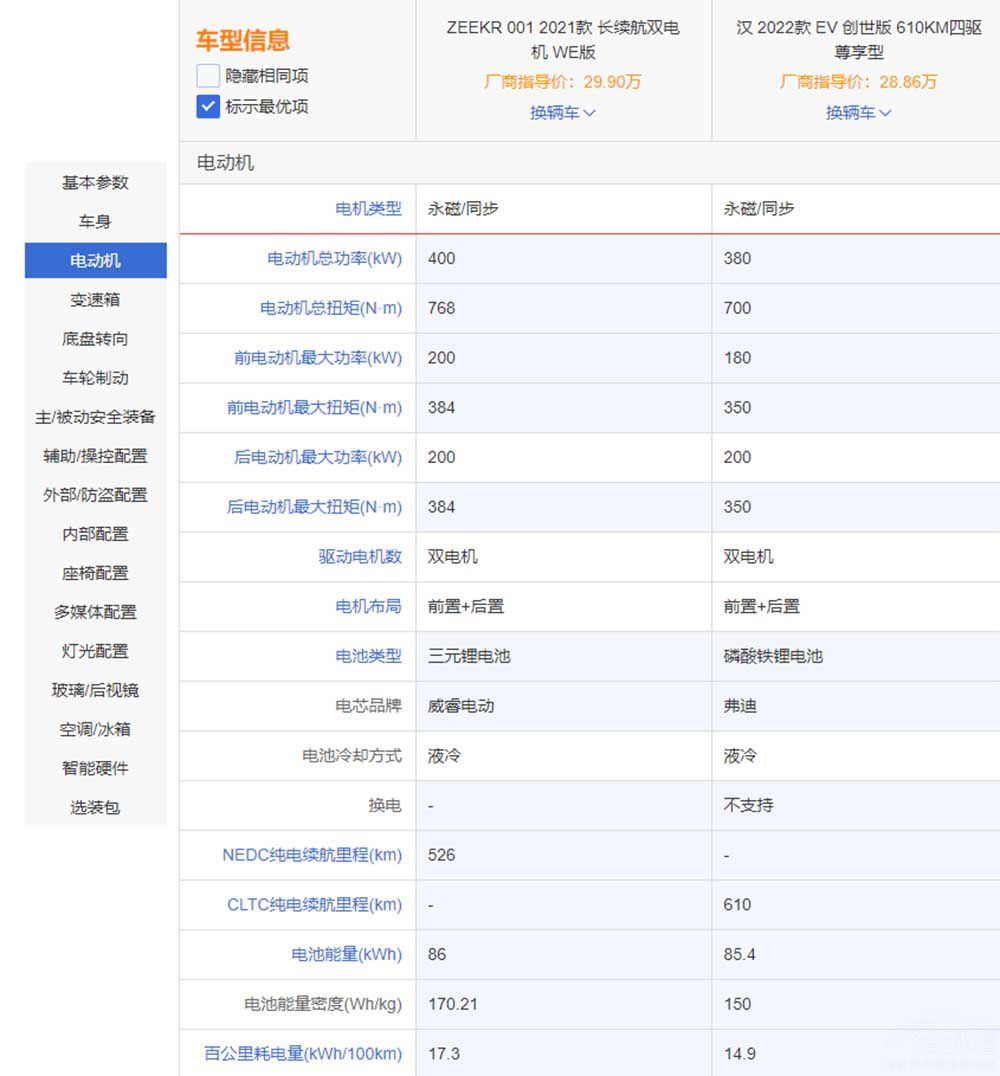Open the 电池类型 parameter link

click(368, 656)
